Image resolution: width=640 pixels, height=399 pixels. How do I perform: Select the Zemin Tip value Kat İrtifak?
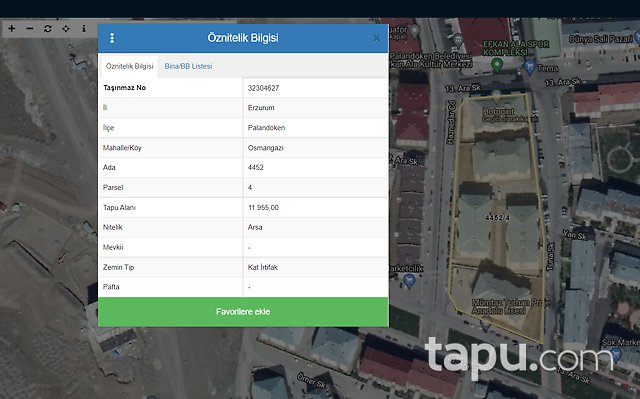click(262, 267)
